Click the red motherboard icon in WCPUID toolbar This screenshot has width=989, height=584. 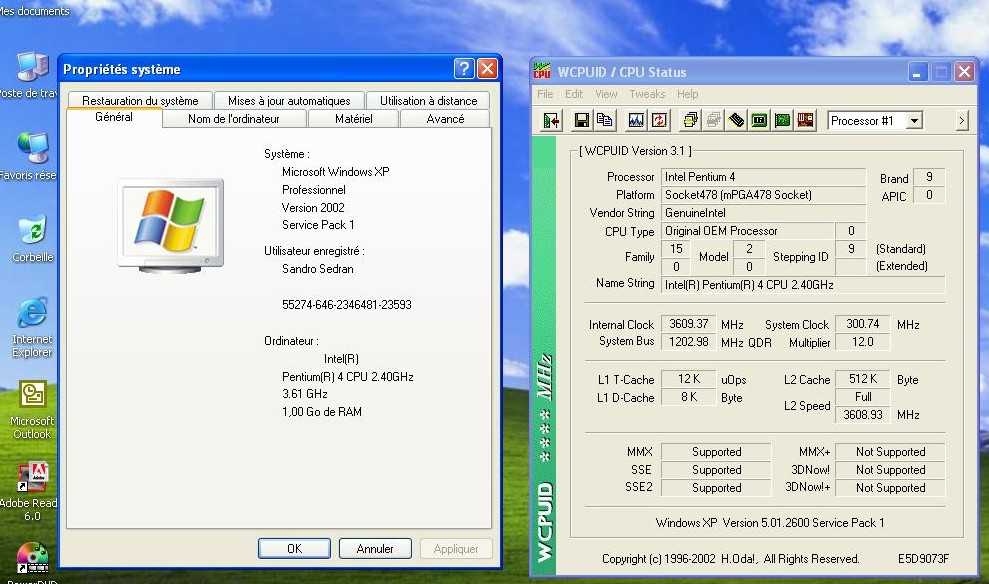click(x=805, y=120)
